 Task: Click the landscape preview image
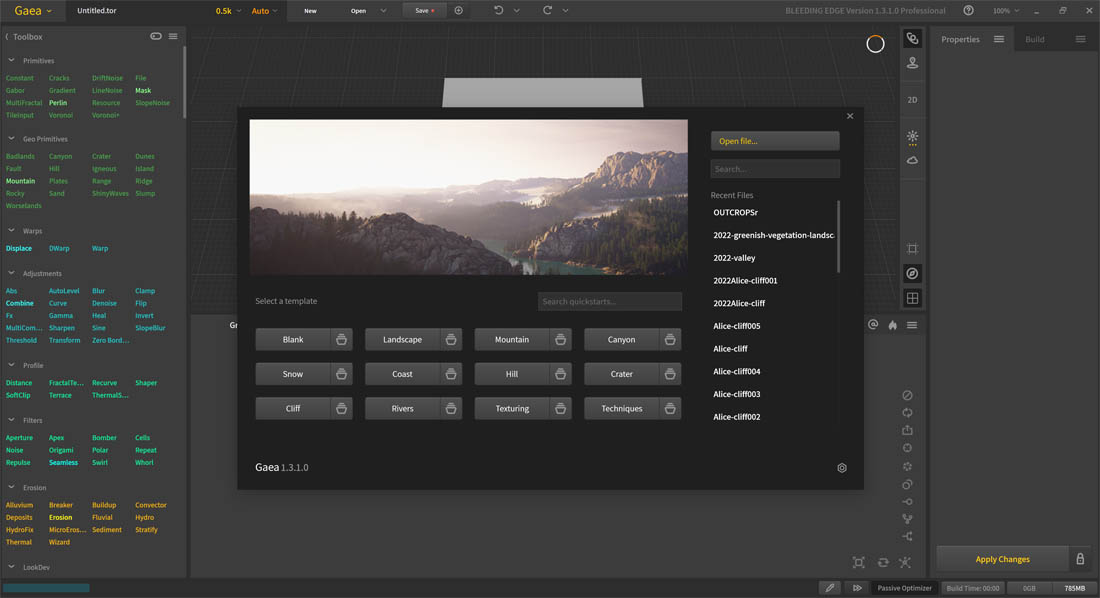pos(469,197)
